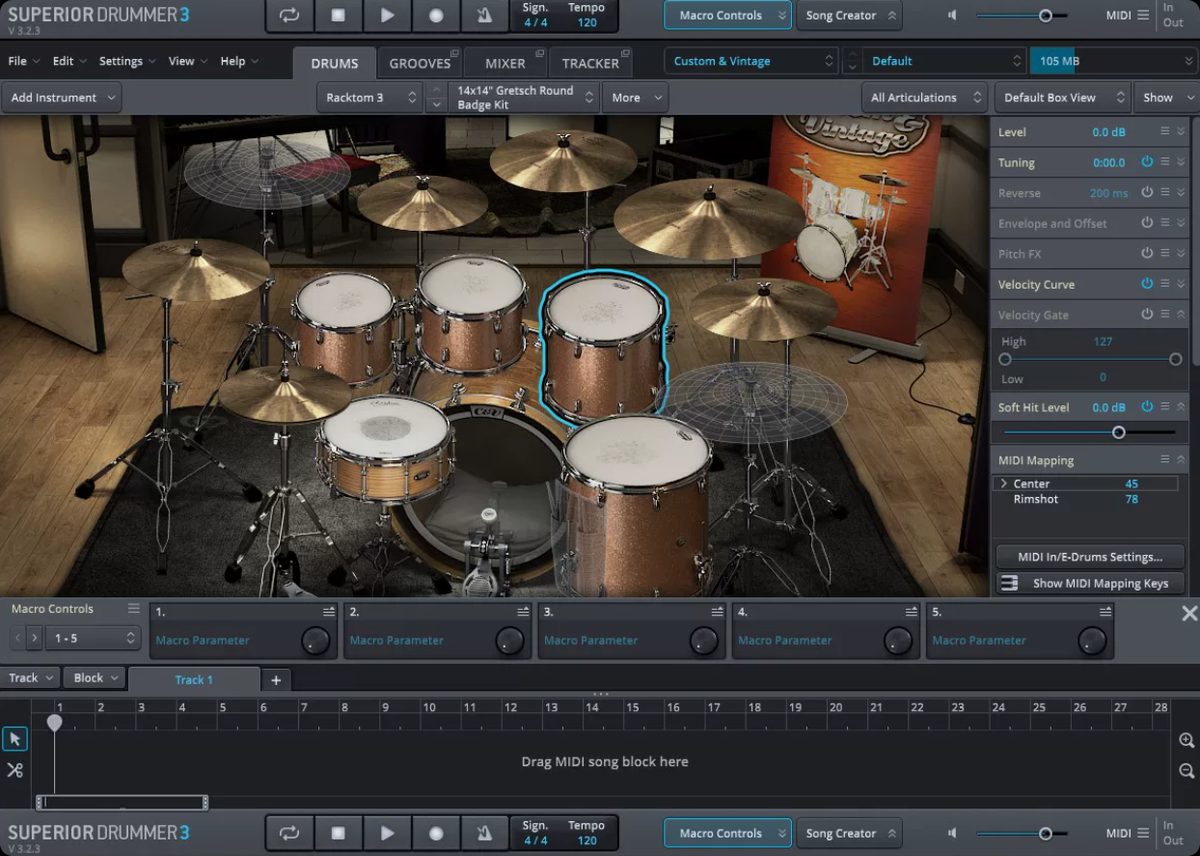Viewport: 1200px width, 856px height.
Task: Click the detach icon on the GROOVES tab
Action: (x=455, y=53)
